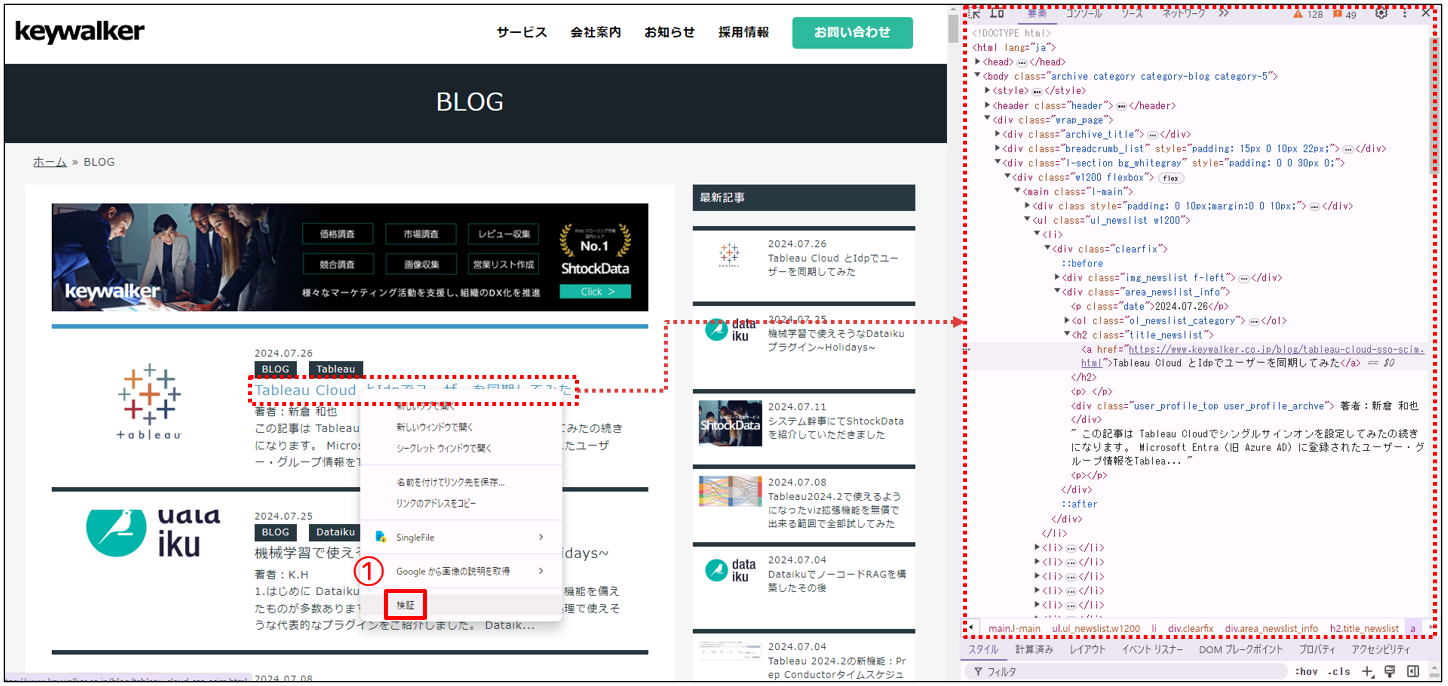Open the お知らせ navigation link
1448x686 pixels.
[x=670, y=32]
